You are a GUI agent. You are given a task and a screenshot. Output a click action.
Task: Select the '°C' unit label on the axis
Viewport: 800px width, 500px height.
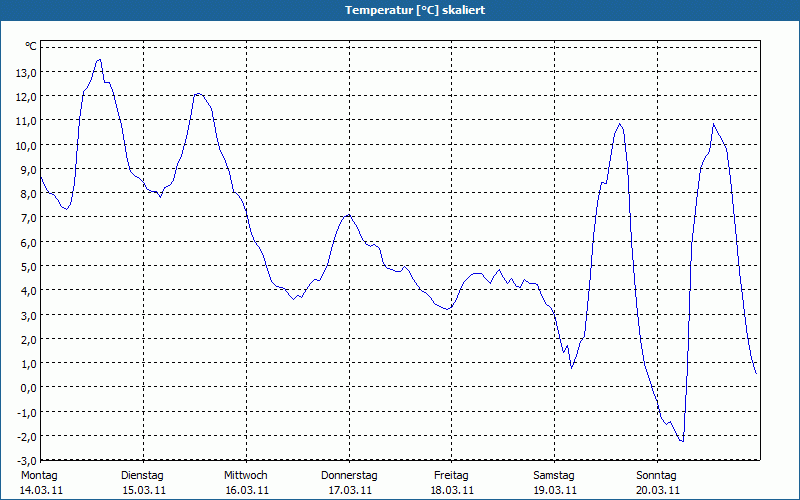31,46
